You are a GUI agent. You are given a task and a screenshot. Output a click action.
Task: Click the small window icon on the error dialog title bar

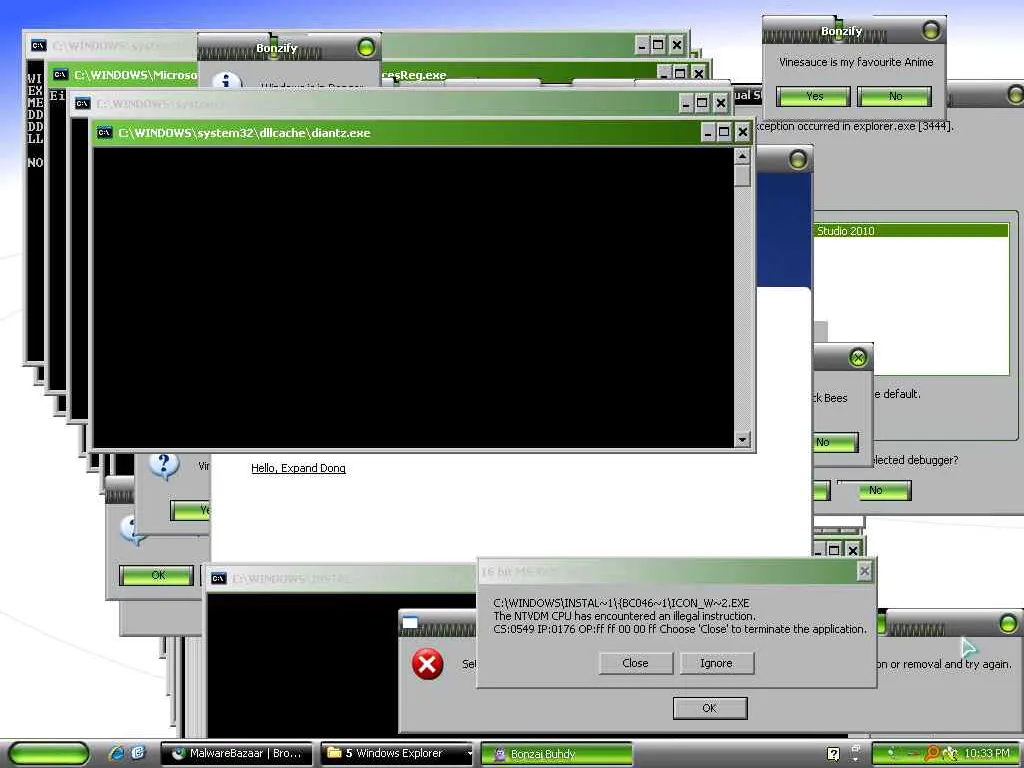pyautogui.click(x=410, y=622)
